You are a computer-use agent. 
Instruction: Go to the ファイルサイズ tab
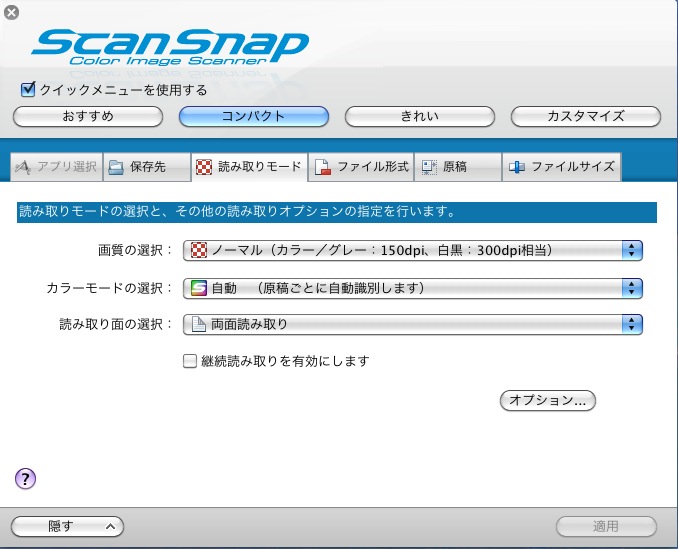point(562,167)
